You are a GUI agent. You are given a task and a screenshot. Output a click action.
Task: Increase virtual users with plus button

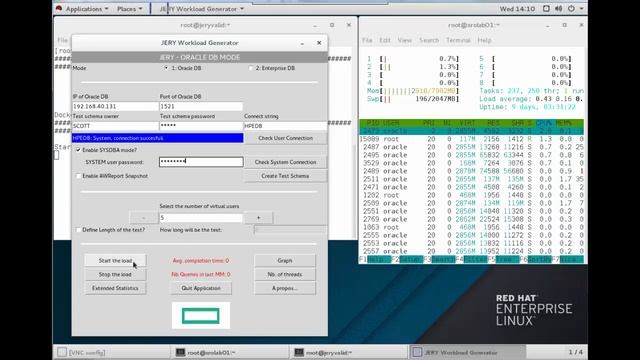pyautogui.click(x=258, y=218)
